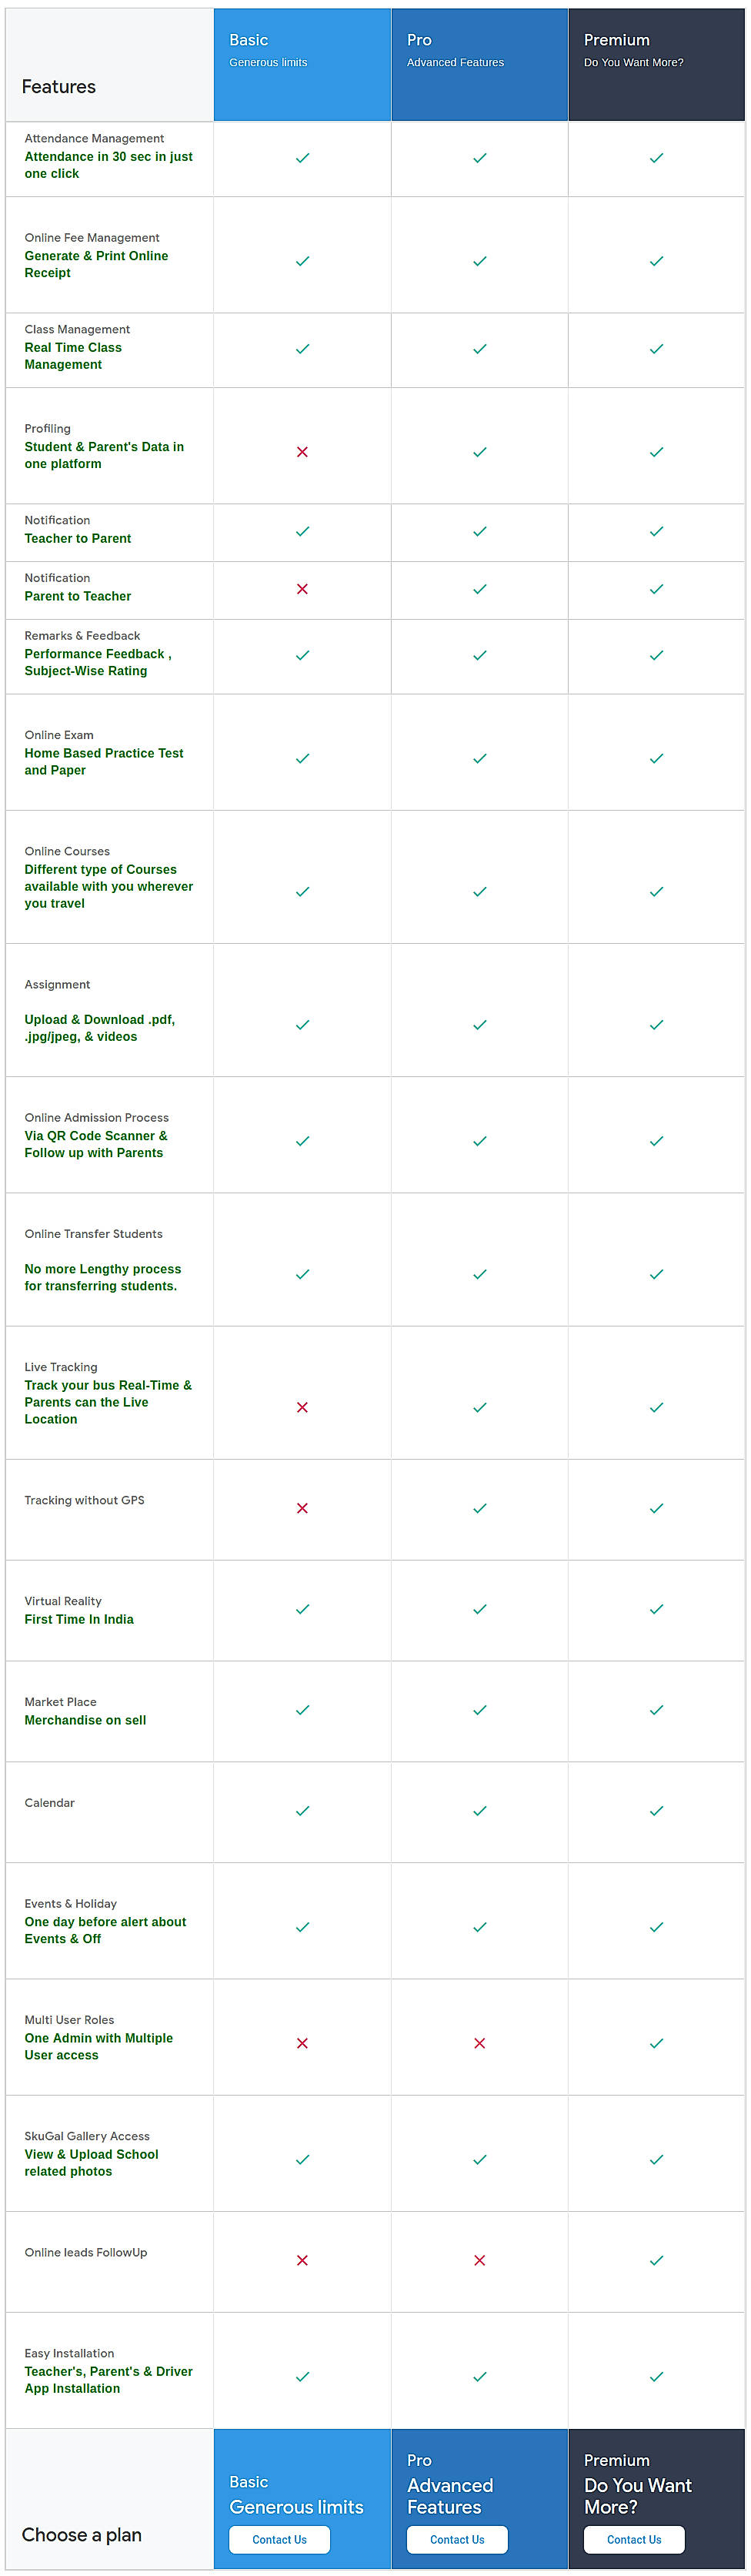Expand the Premium Do You Want More header

click(656, 64)
